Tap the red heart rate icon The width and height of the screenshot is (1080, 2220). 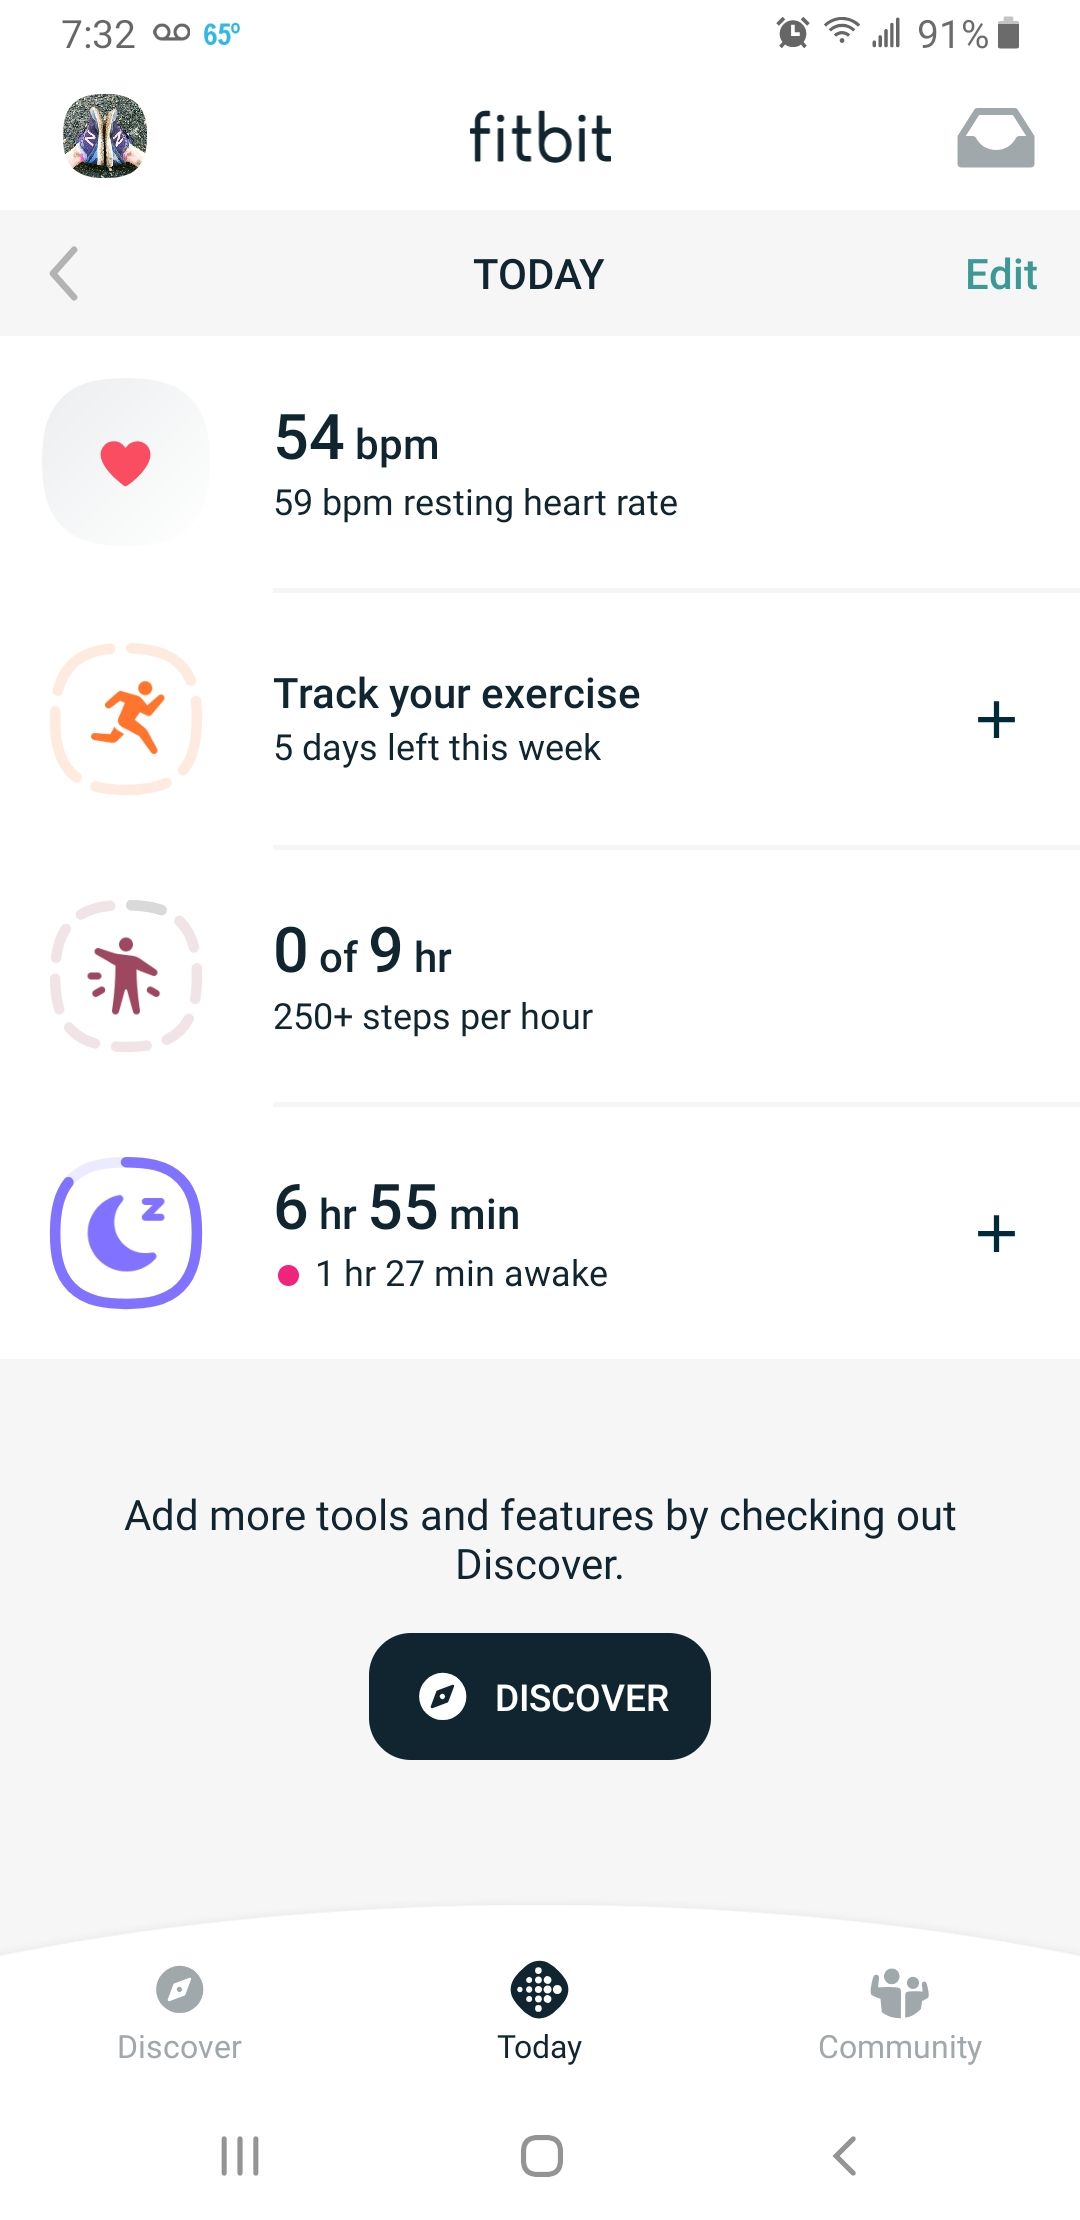126,462
